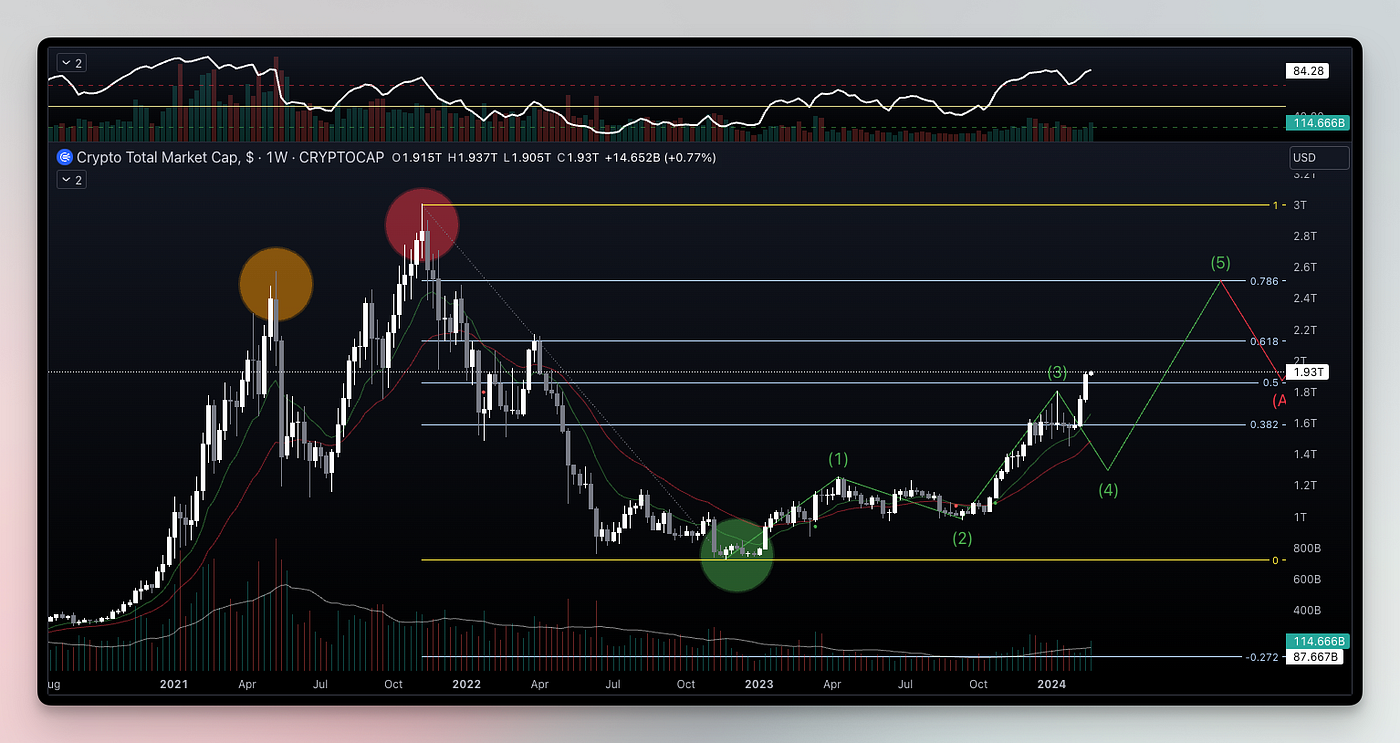Image resolution: width=1400 pixels, height=743 pixels.
Task: Click the 1.2T price axis label
Action: pos(1304,485)
